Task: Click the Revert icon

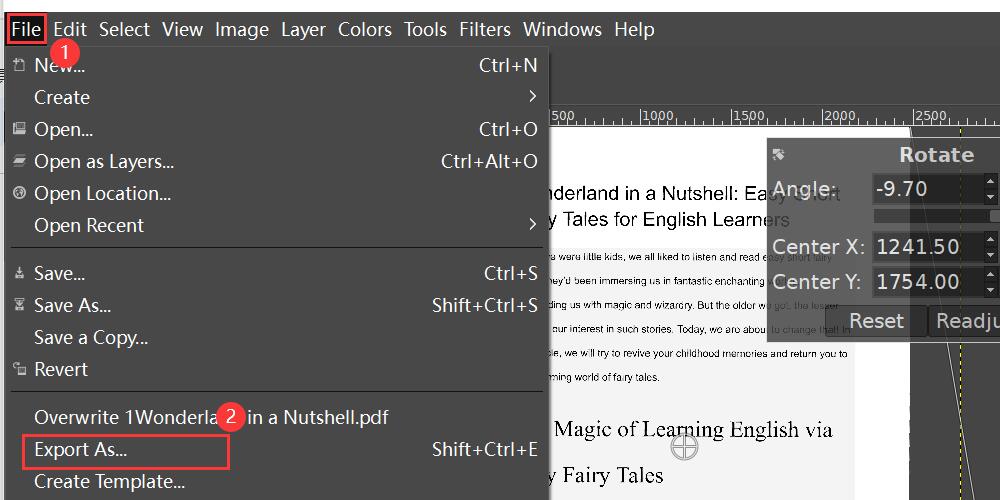Action: click(20, 368)
